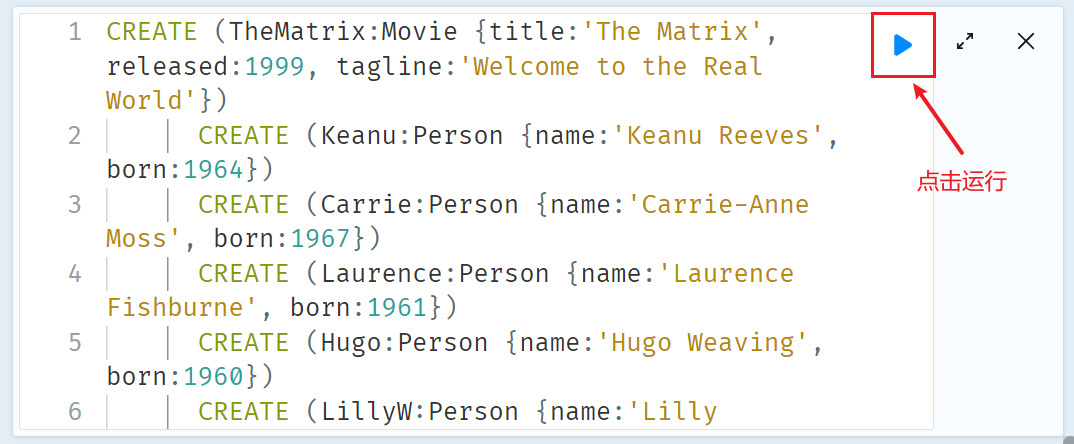Click line number 5 in the gutter
The image size is (1074, 444).
point(75,342)
